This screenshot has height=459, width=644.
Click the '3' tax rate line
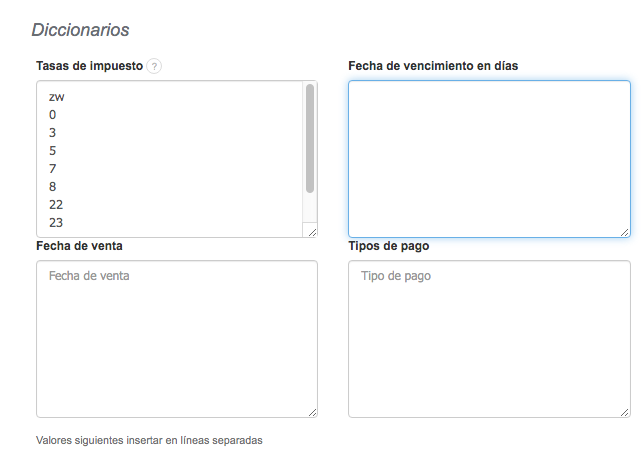pos(53,133)
